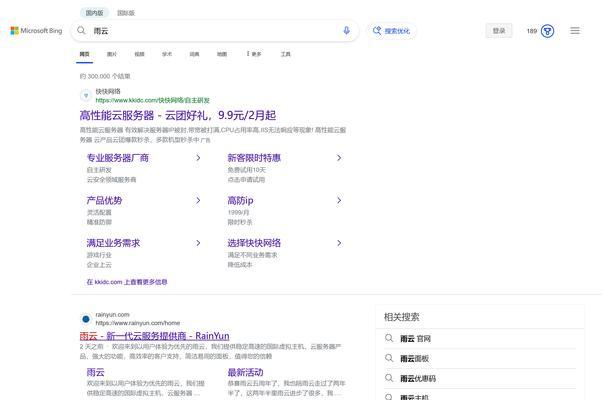Click the 快快网络 advertiser name

coord(108,92)
